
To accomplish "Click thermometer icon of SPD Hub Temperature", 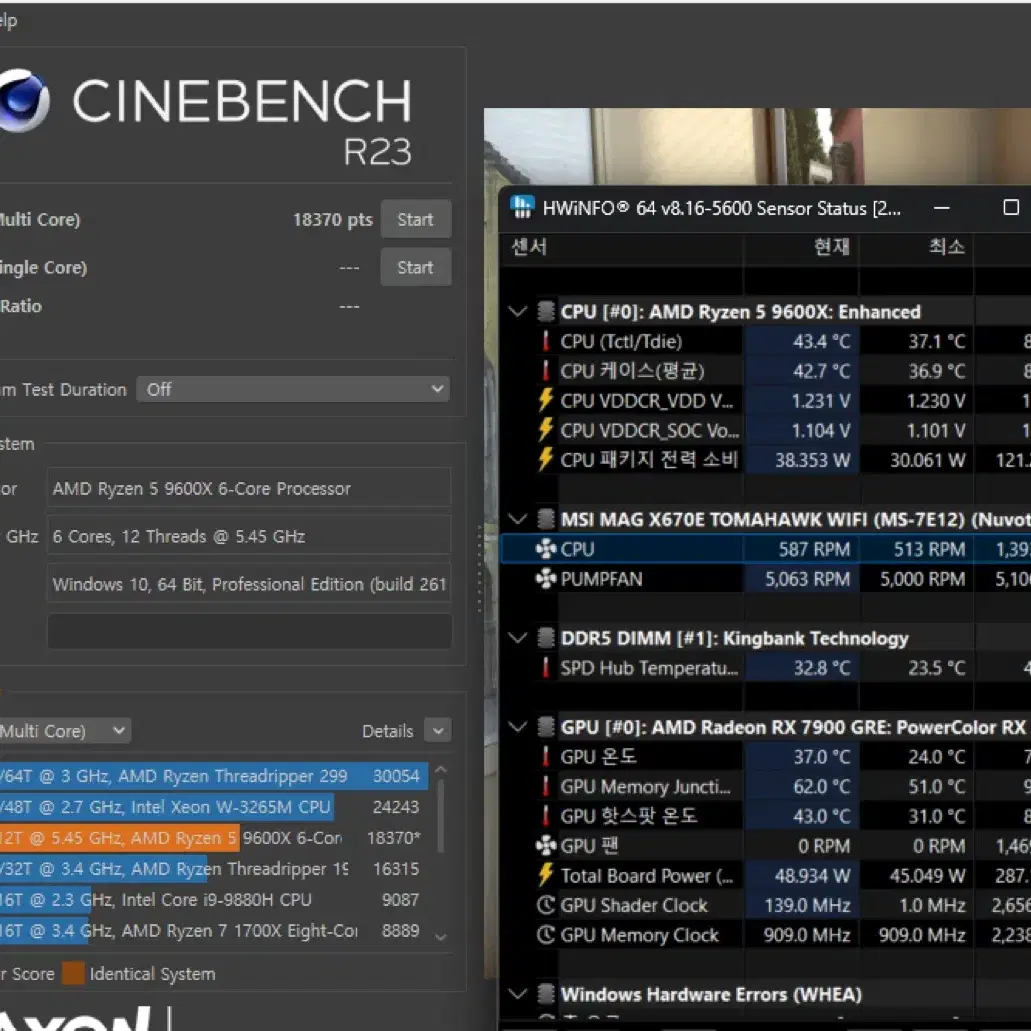I will pos(545,668).
